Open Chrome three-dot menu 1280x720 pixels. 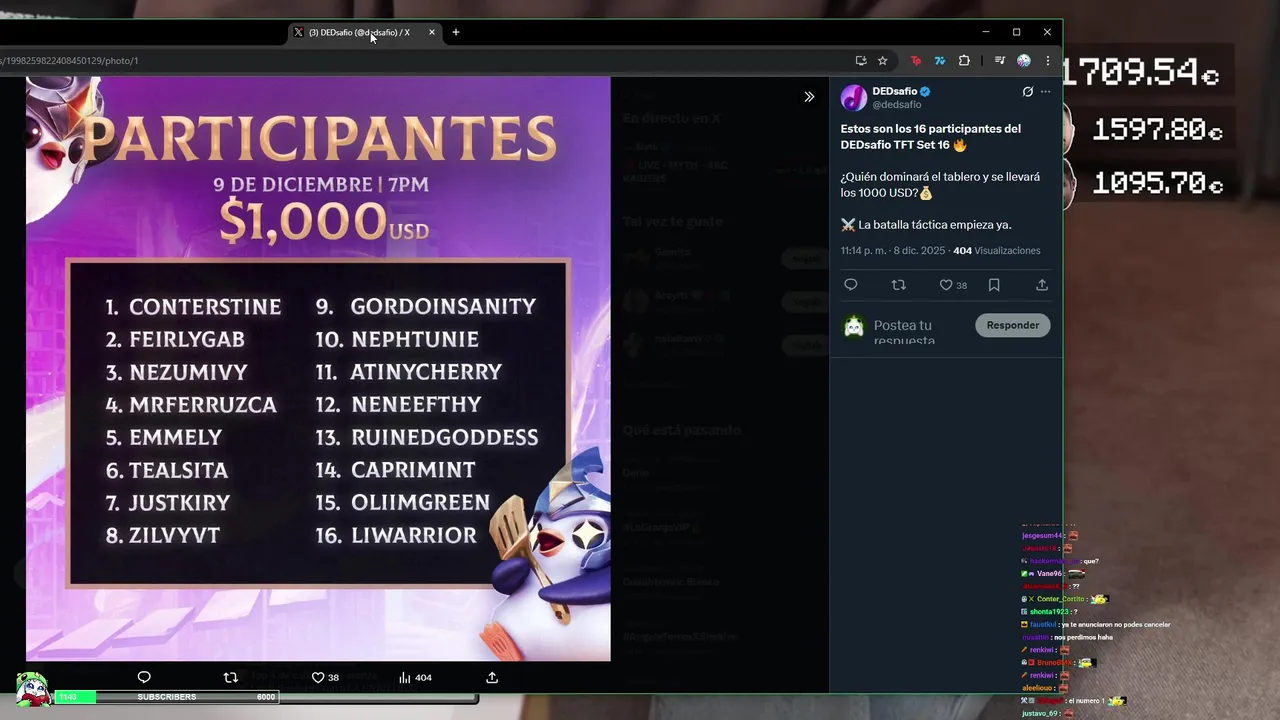(1047, 61)
